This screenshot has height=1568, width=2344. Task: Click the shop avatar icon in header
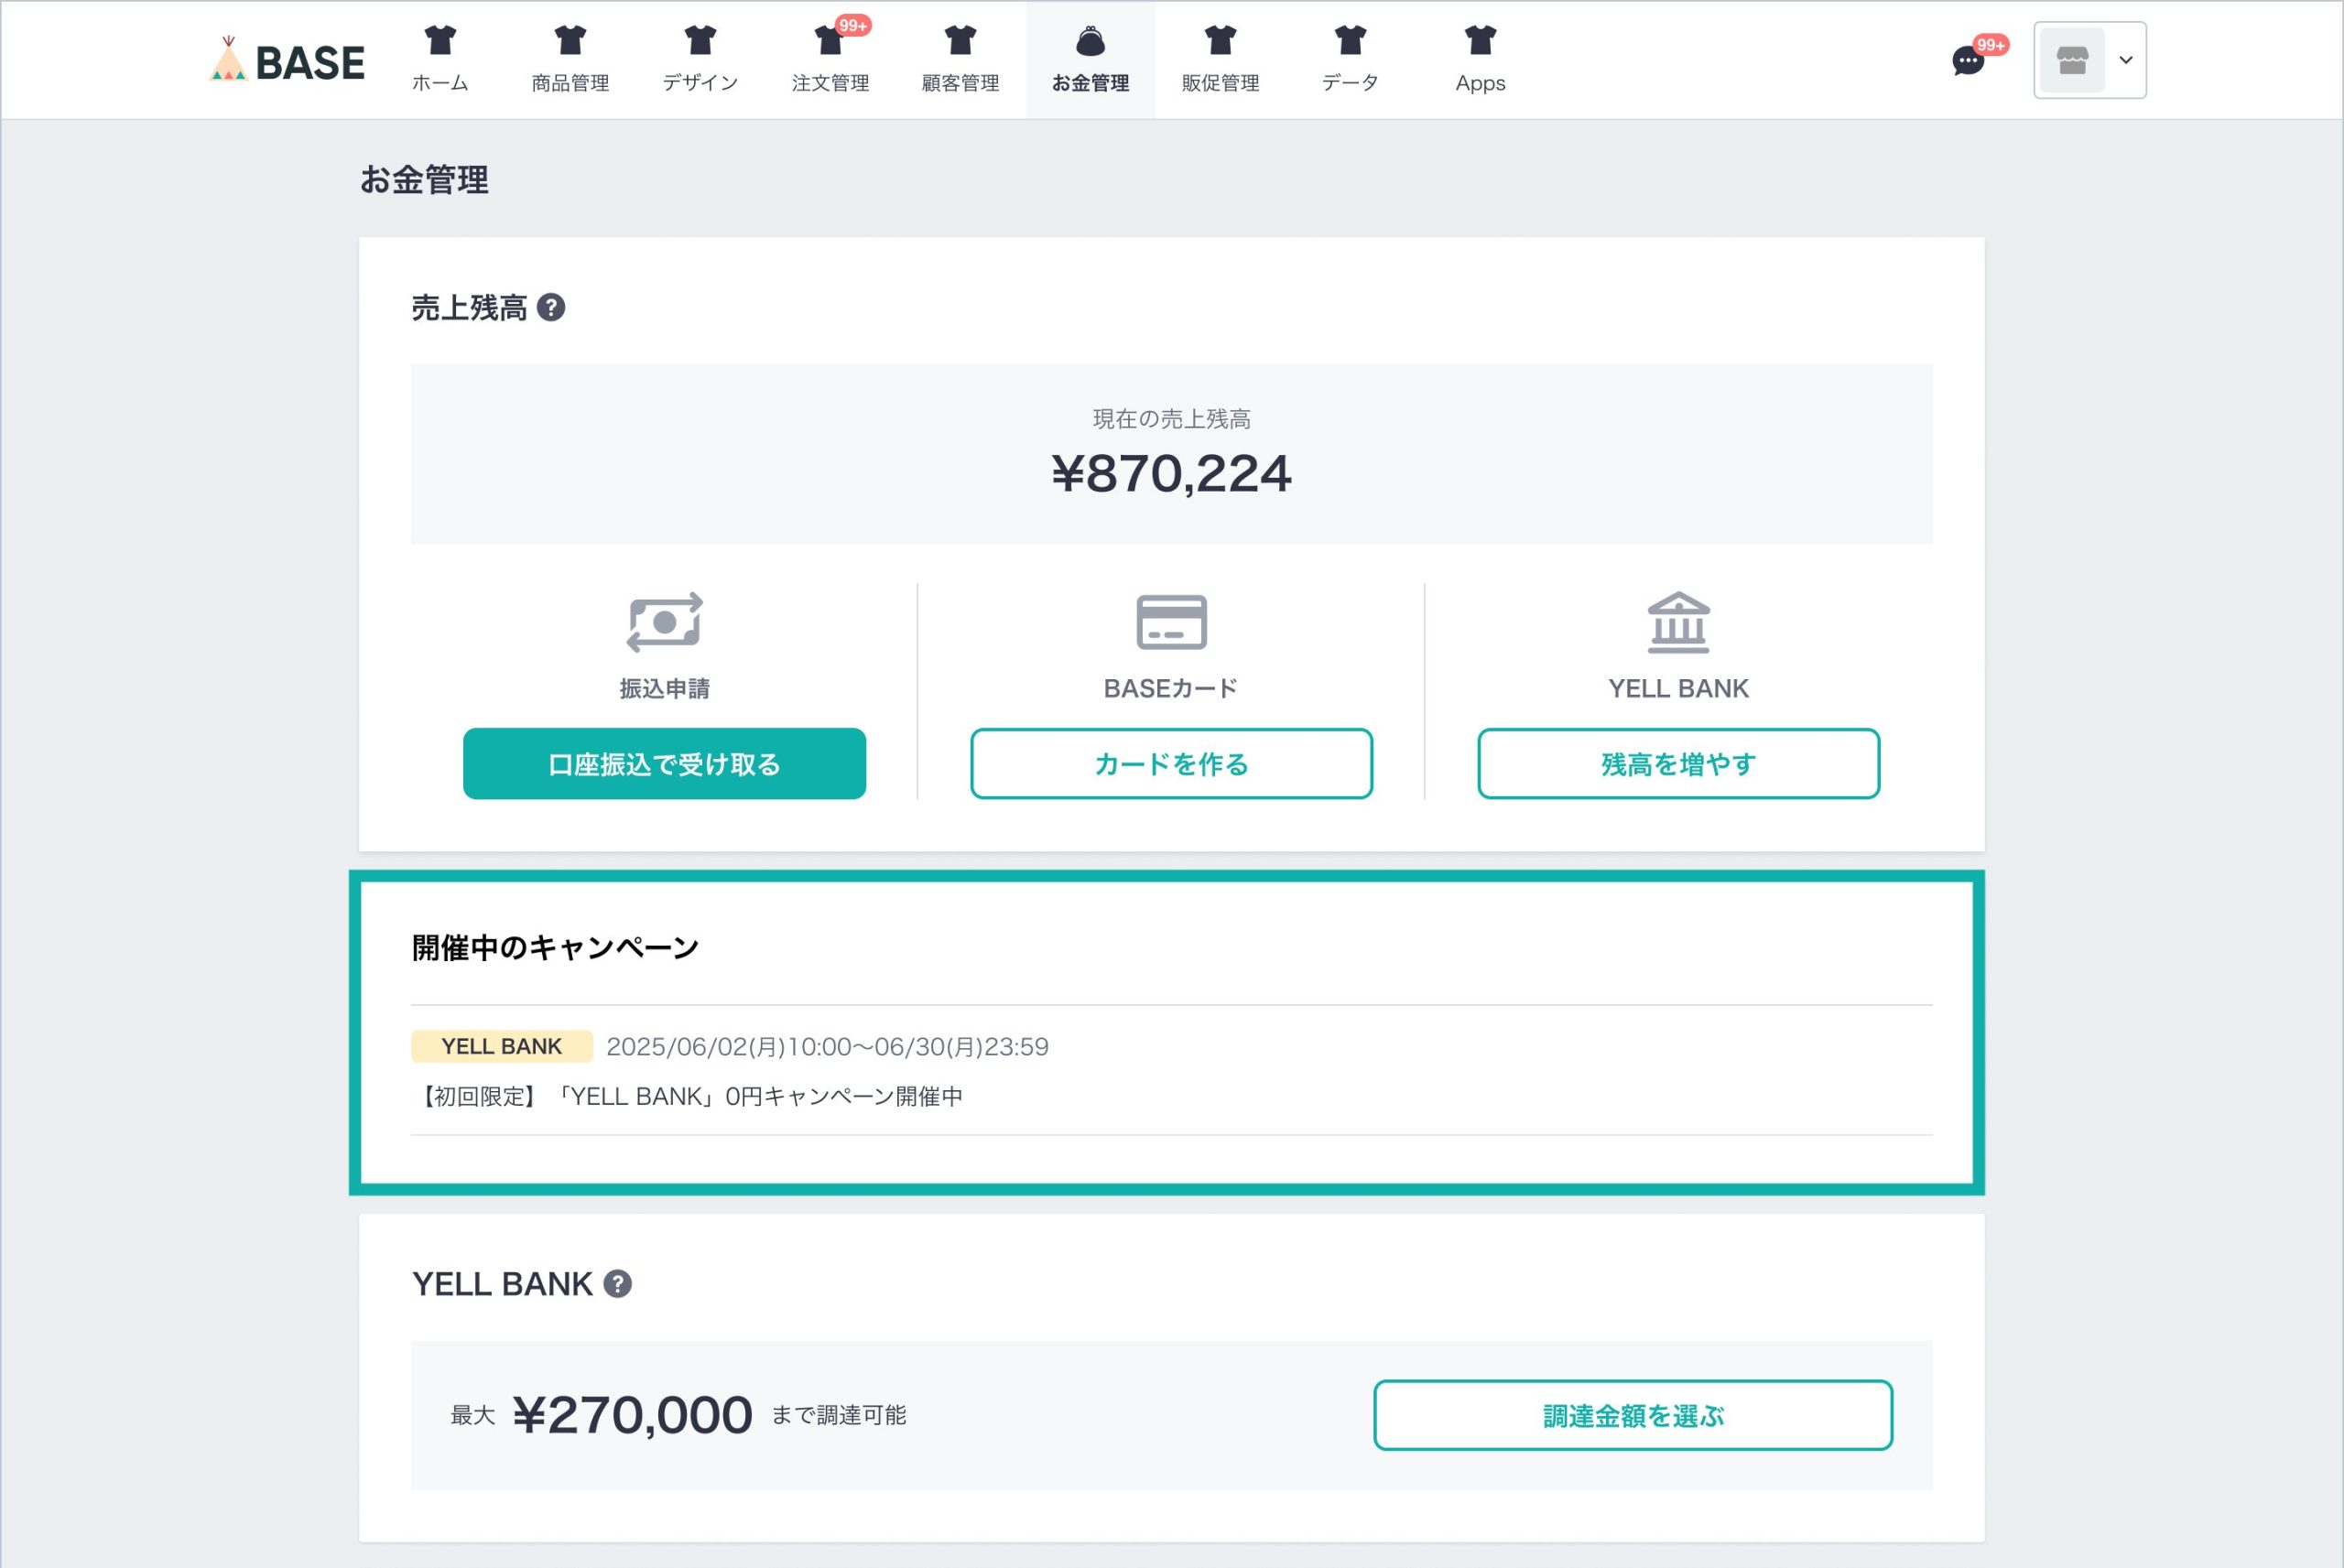tap(2071, 61)
